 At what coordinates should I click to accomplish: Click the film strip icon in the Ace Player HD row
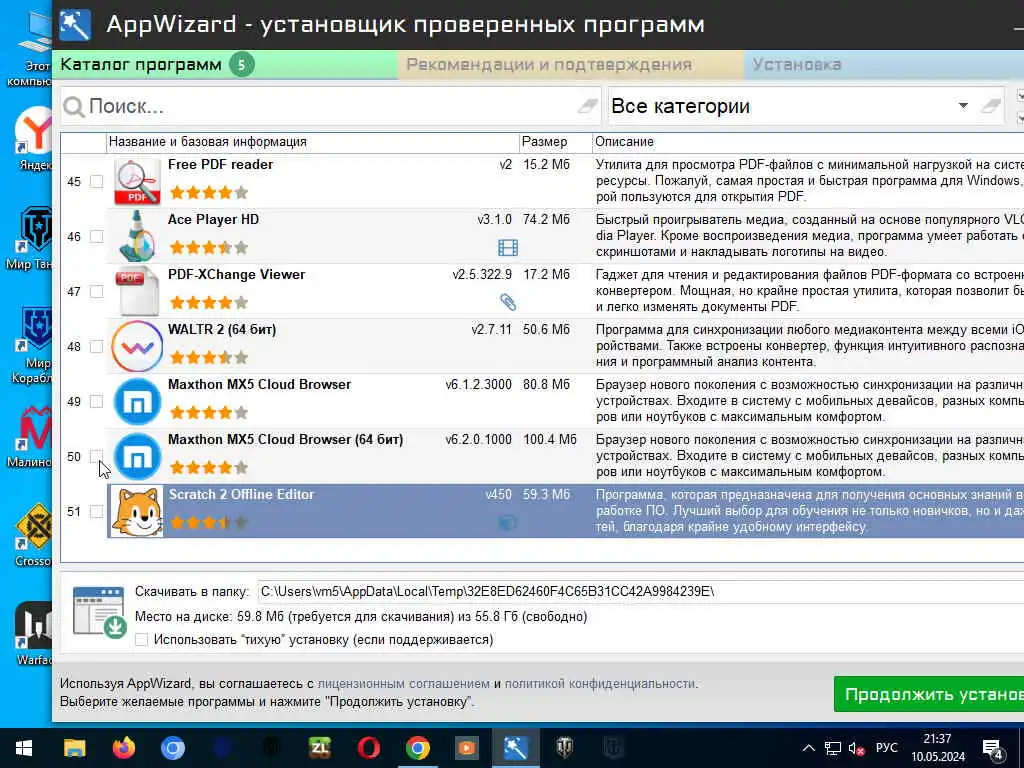pos(507,248)
